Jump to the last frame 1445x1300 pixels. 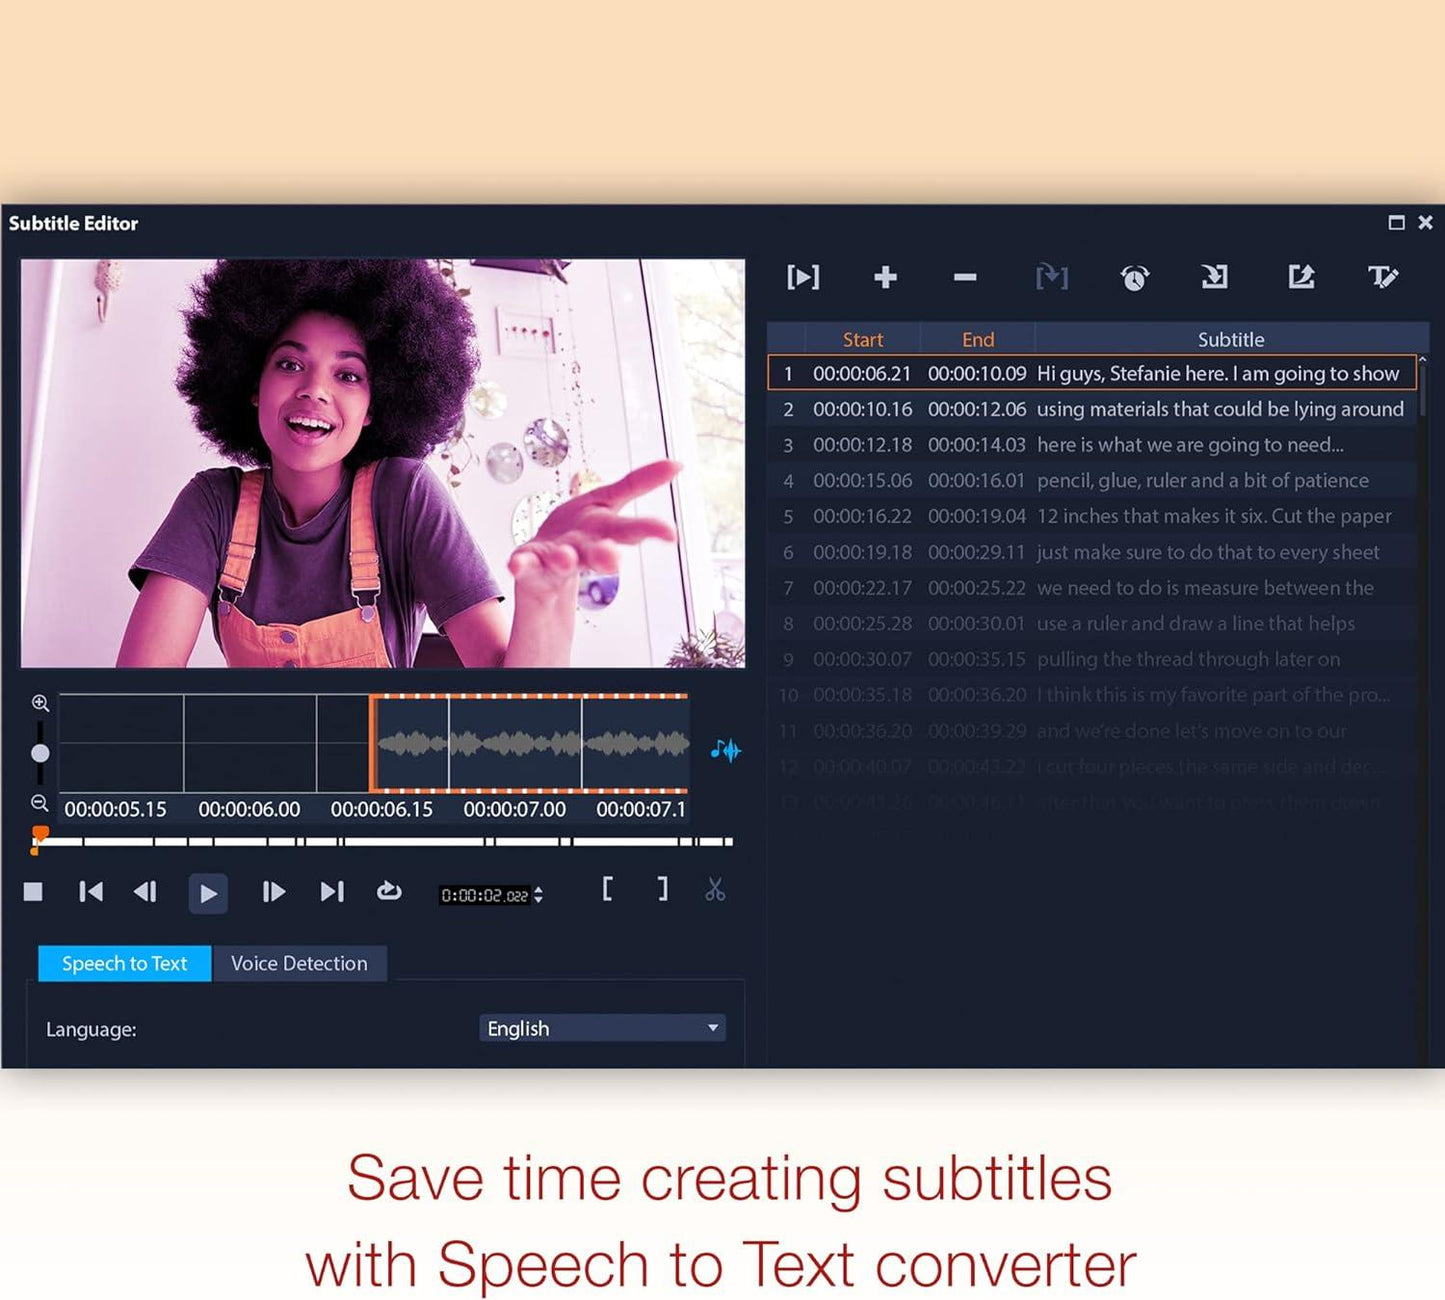332,891
